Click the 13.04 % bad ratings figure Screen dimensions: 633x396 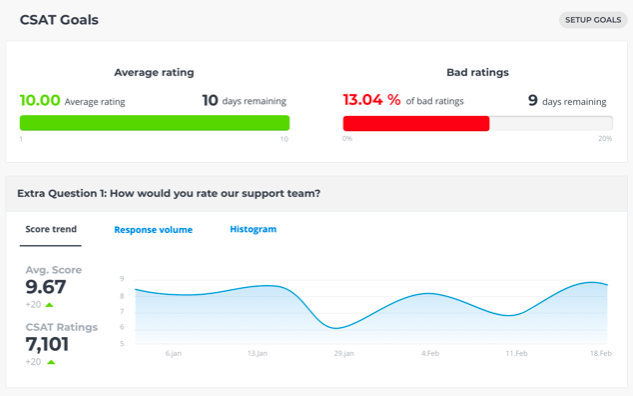[372, 100]
